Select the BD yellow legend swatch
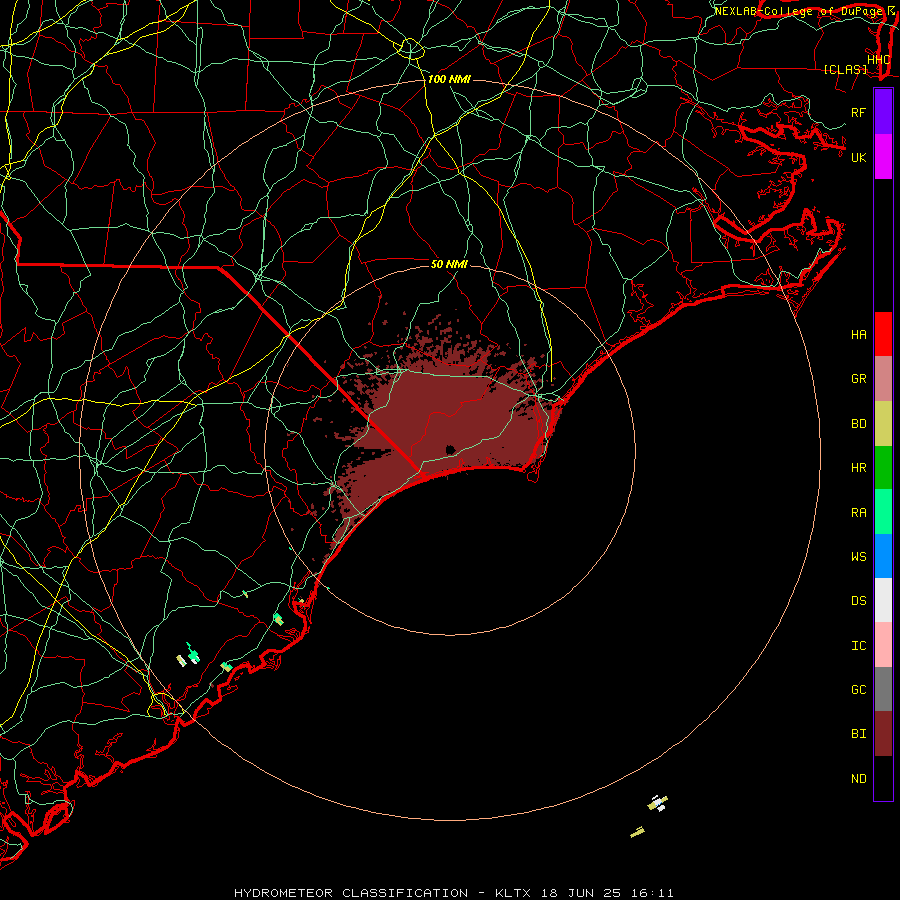 [x=883, y=423]
